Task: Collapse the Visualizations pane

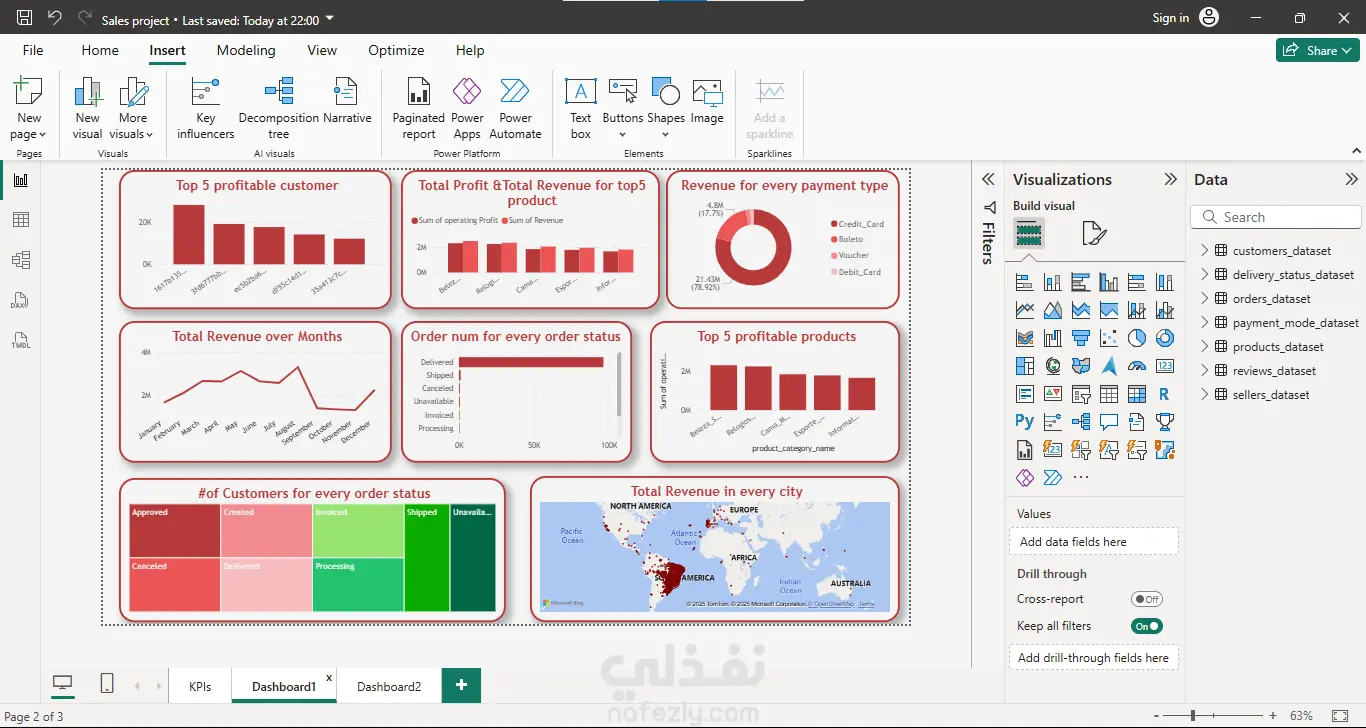Action: point(1170,180)
